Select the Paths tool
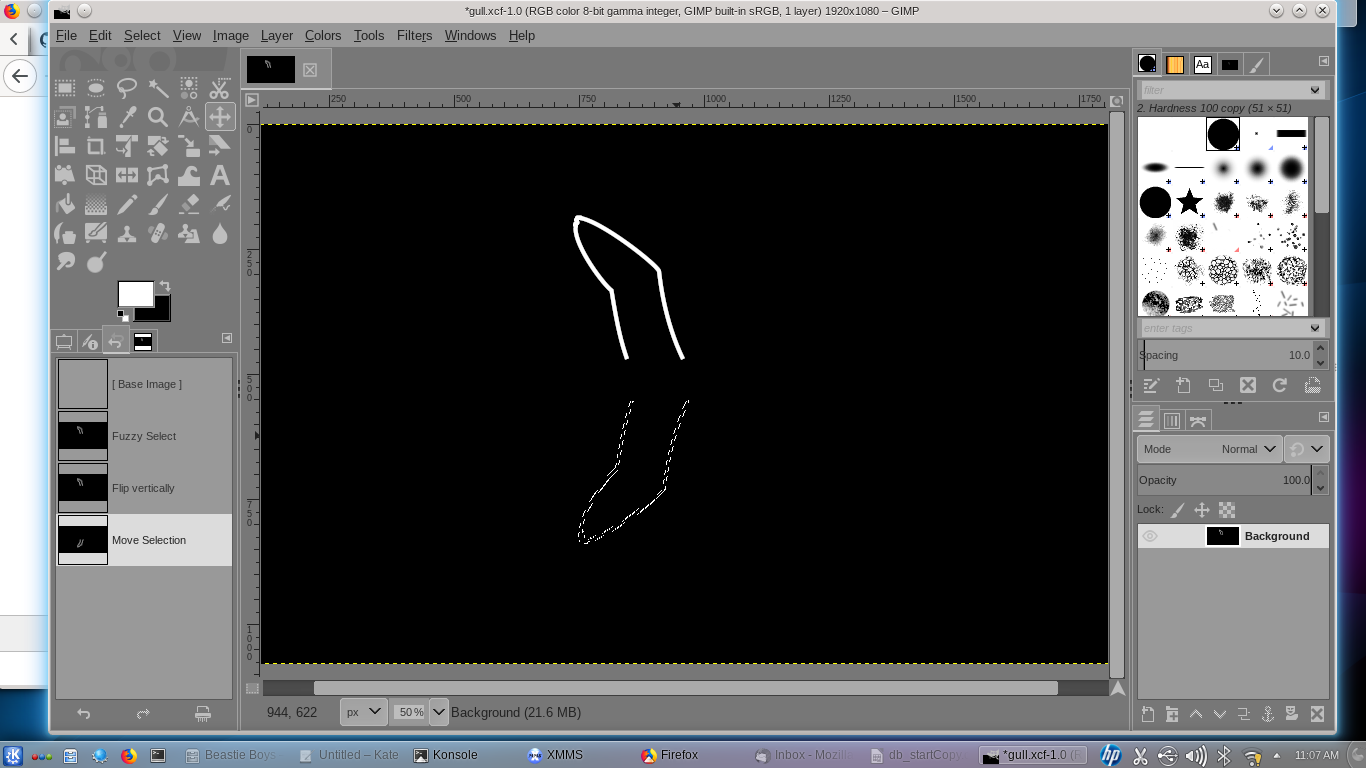The width and height of the screenshot is (1366, 768). pos(96,117)
